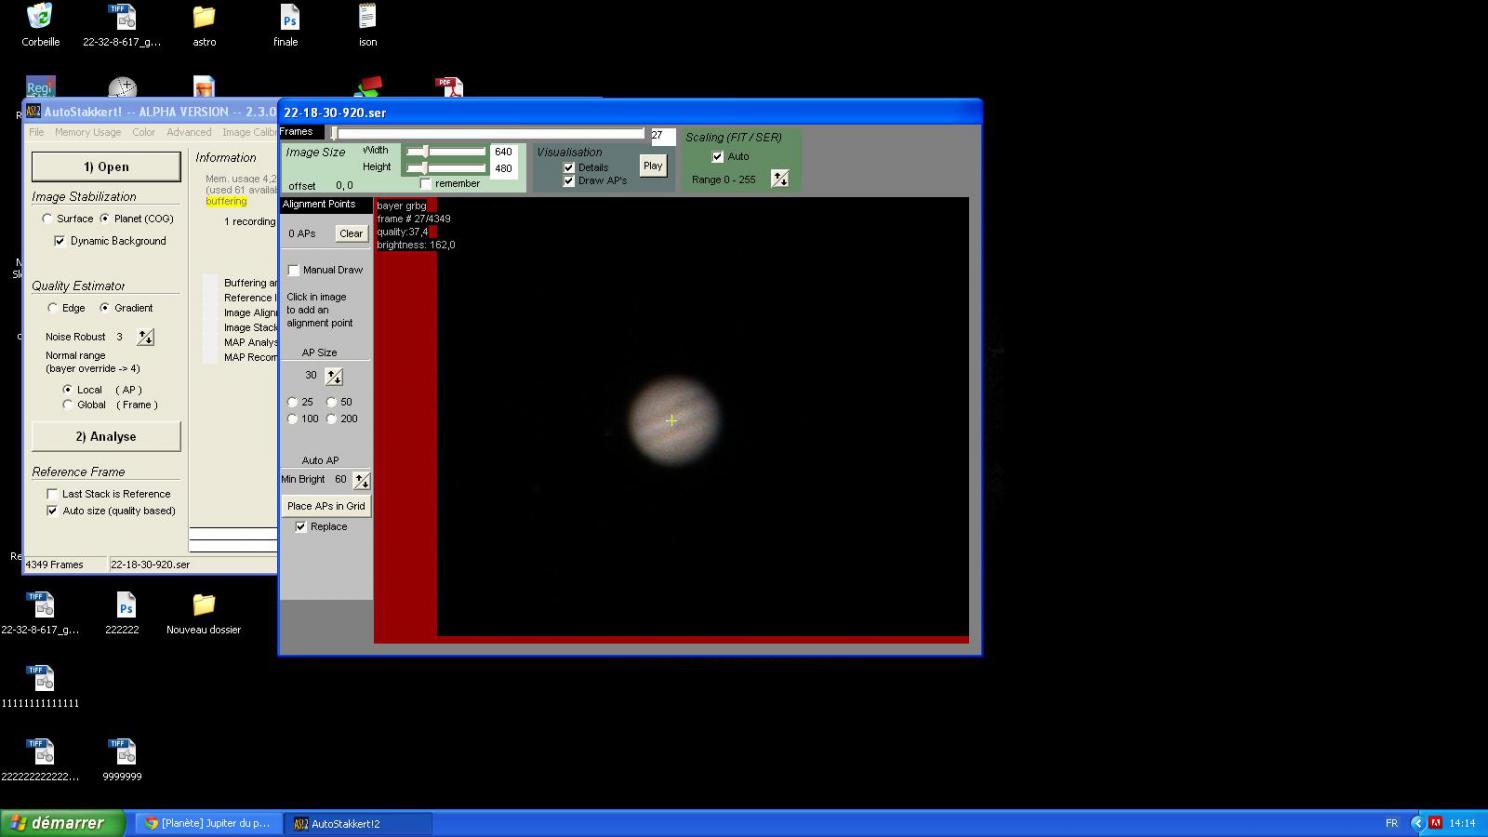Choose the Global (Frame) quality option
This screenshot has height=837, width=1488.
[x=68, y=405]
